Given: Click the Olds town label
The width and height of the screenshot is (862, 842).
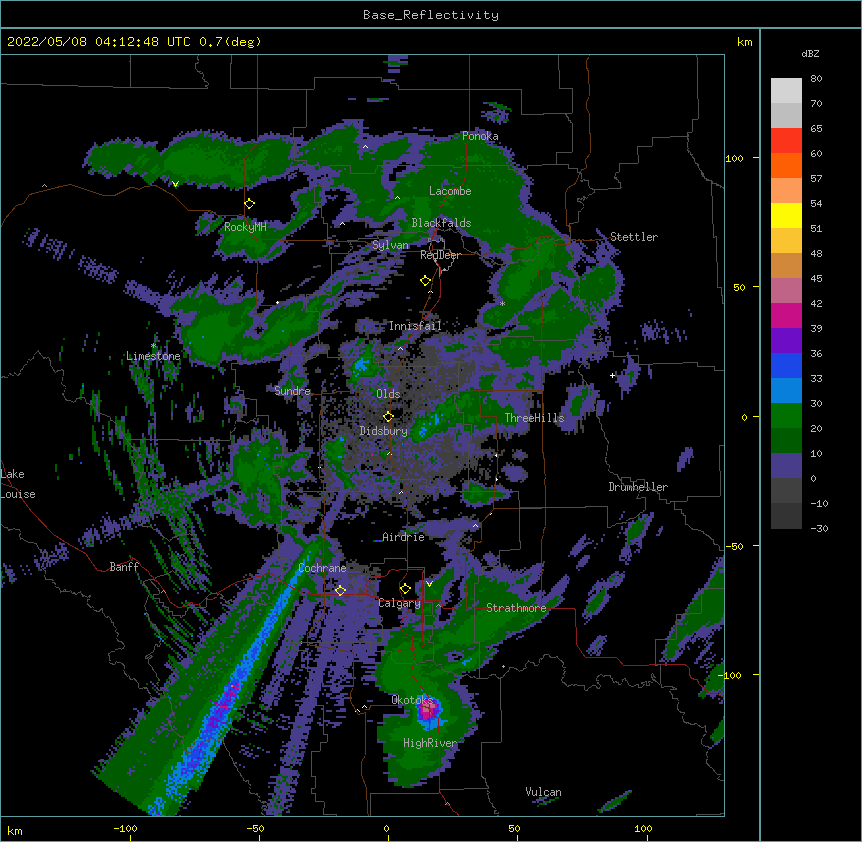Looking at the screenshot, I should (388, 394).
